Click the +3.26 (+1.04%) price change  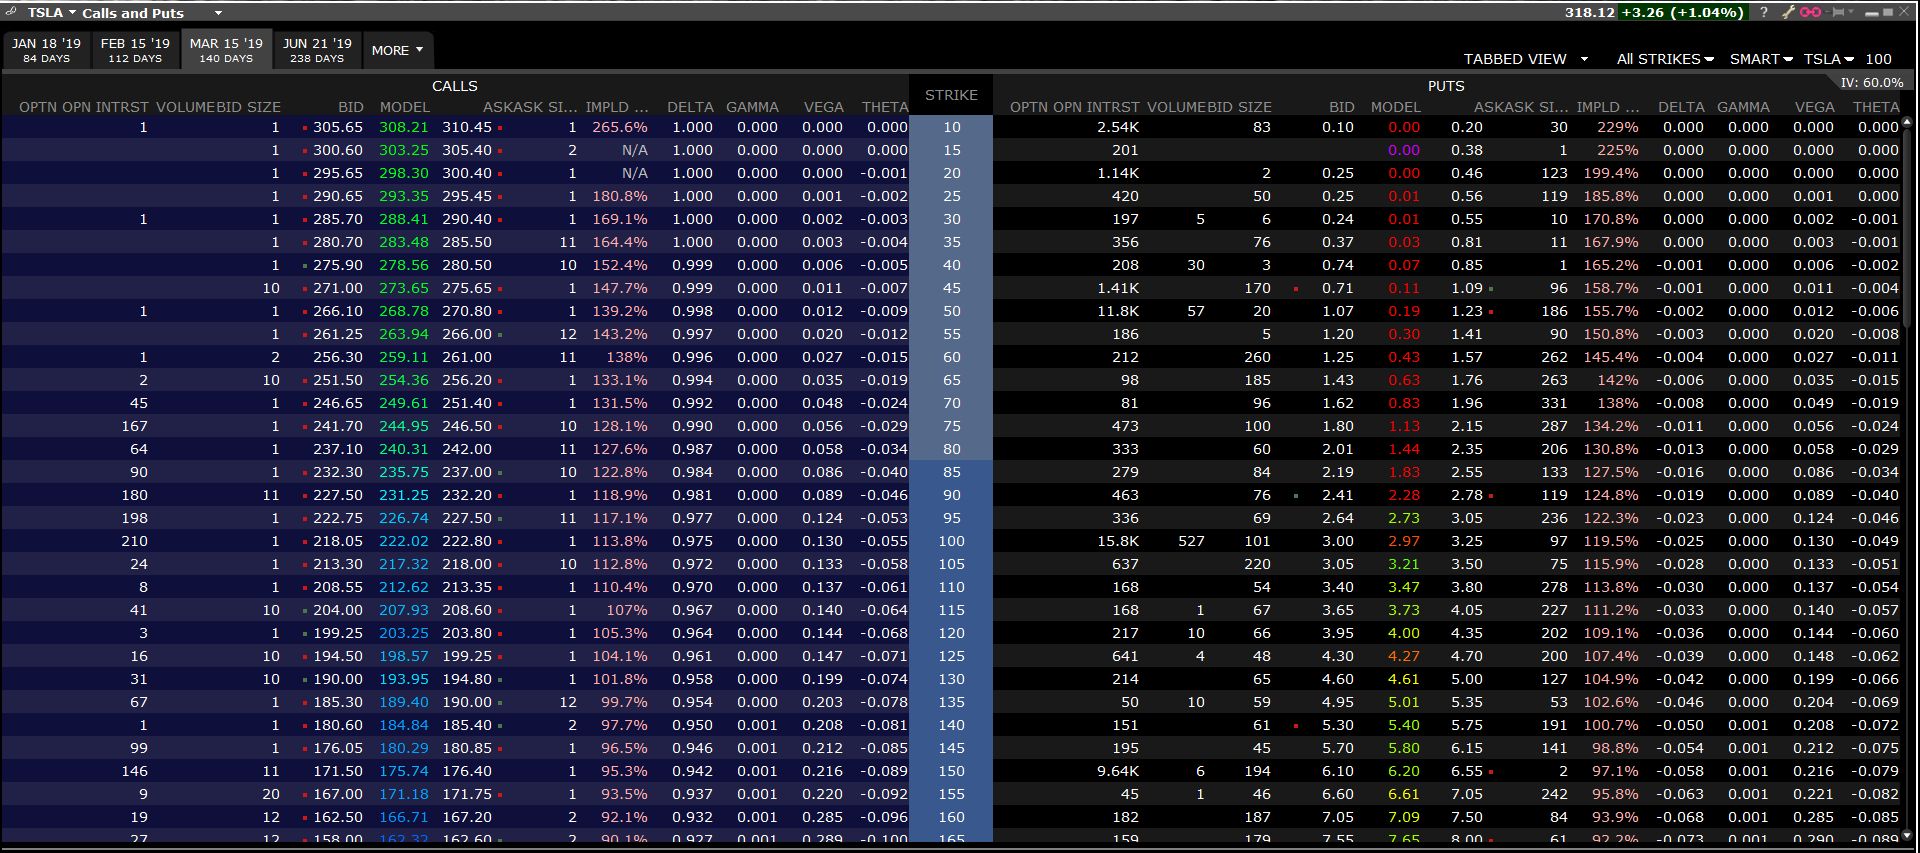point(1682,12)
